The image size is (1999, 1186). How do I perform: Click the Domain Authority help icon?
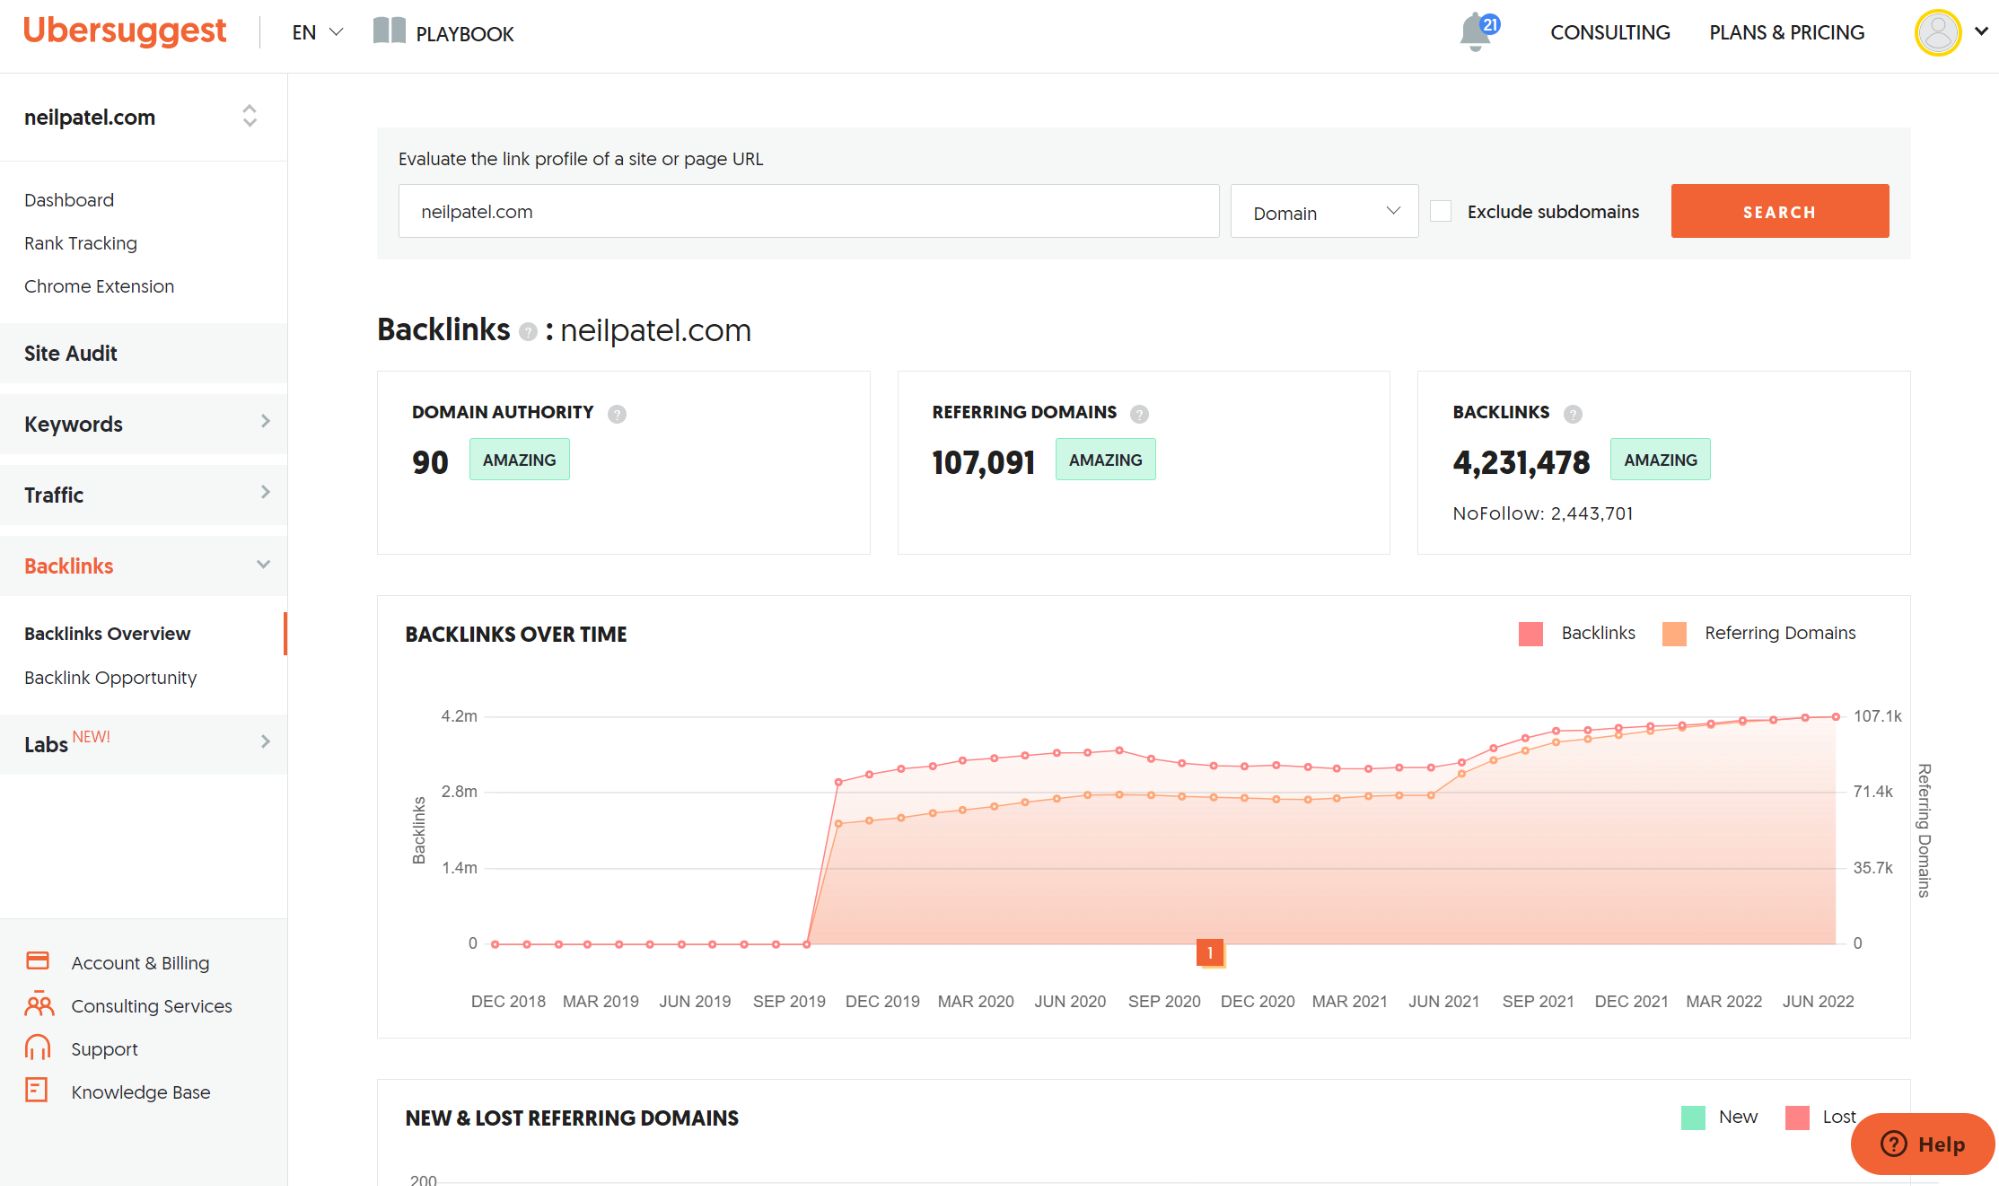[617, 412]
